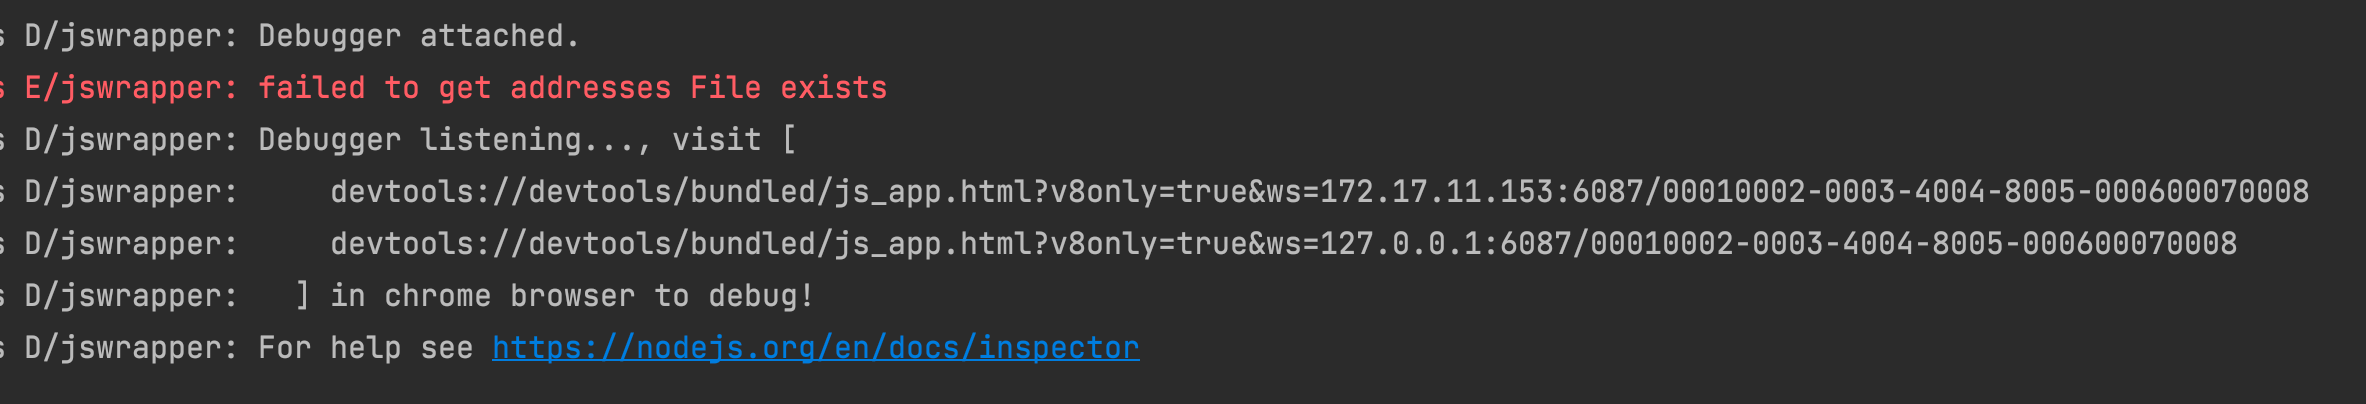Click the 'For help see' text
This screenshot has width=2366, height=404.
click(x=365, y=348)
